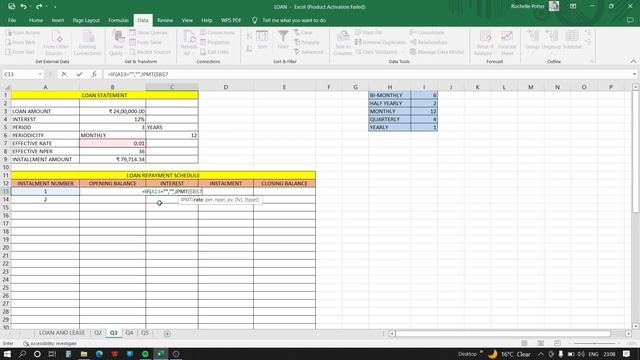Click the zoom slider in status bar
This screenshot has width=640, height=360.
click(594, 343)
